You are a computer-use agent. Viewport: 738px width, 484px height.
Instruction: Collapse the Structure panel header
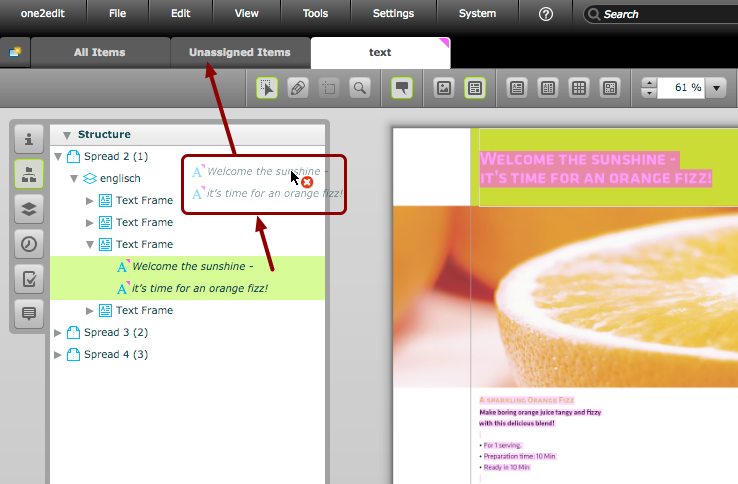[67, 135]
